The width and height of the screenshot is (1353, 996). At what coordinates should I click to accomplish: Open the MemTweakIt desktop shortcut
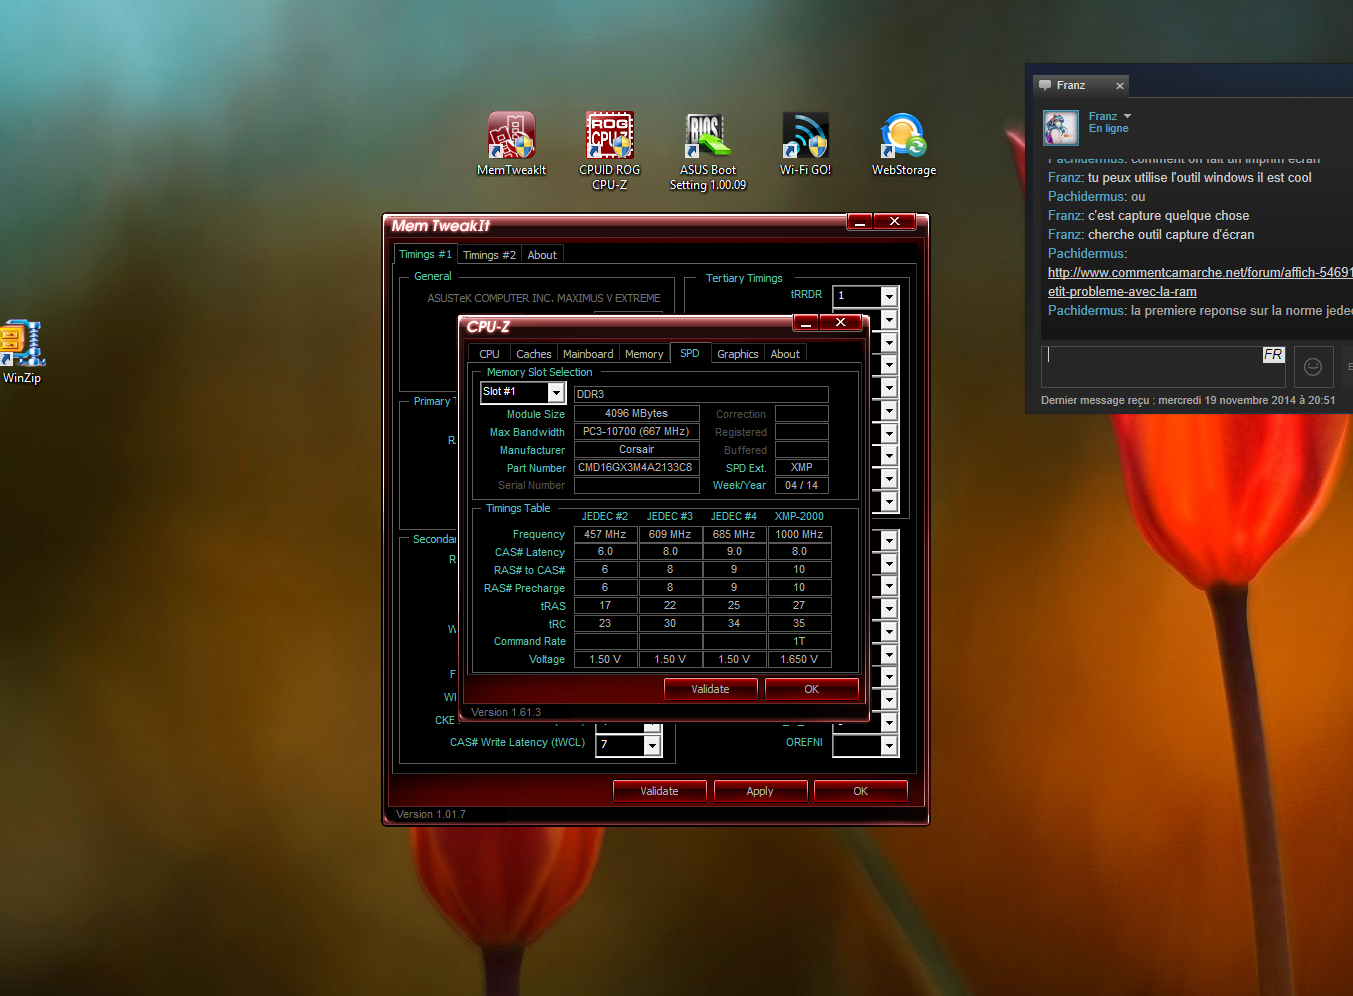pos(511,137)
